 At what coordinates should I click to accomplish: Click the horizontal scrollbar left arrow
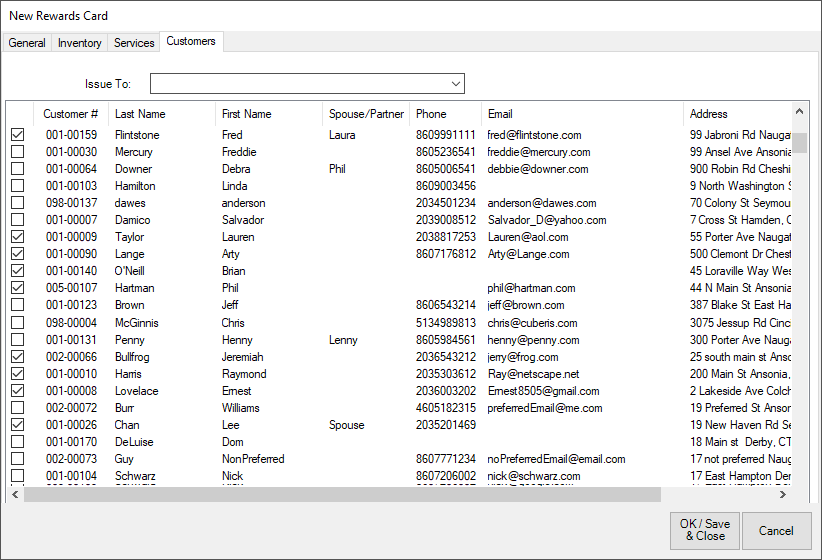(x=14, y=494)
